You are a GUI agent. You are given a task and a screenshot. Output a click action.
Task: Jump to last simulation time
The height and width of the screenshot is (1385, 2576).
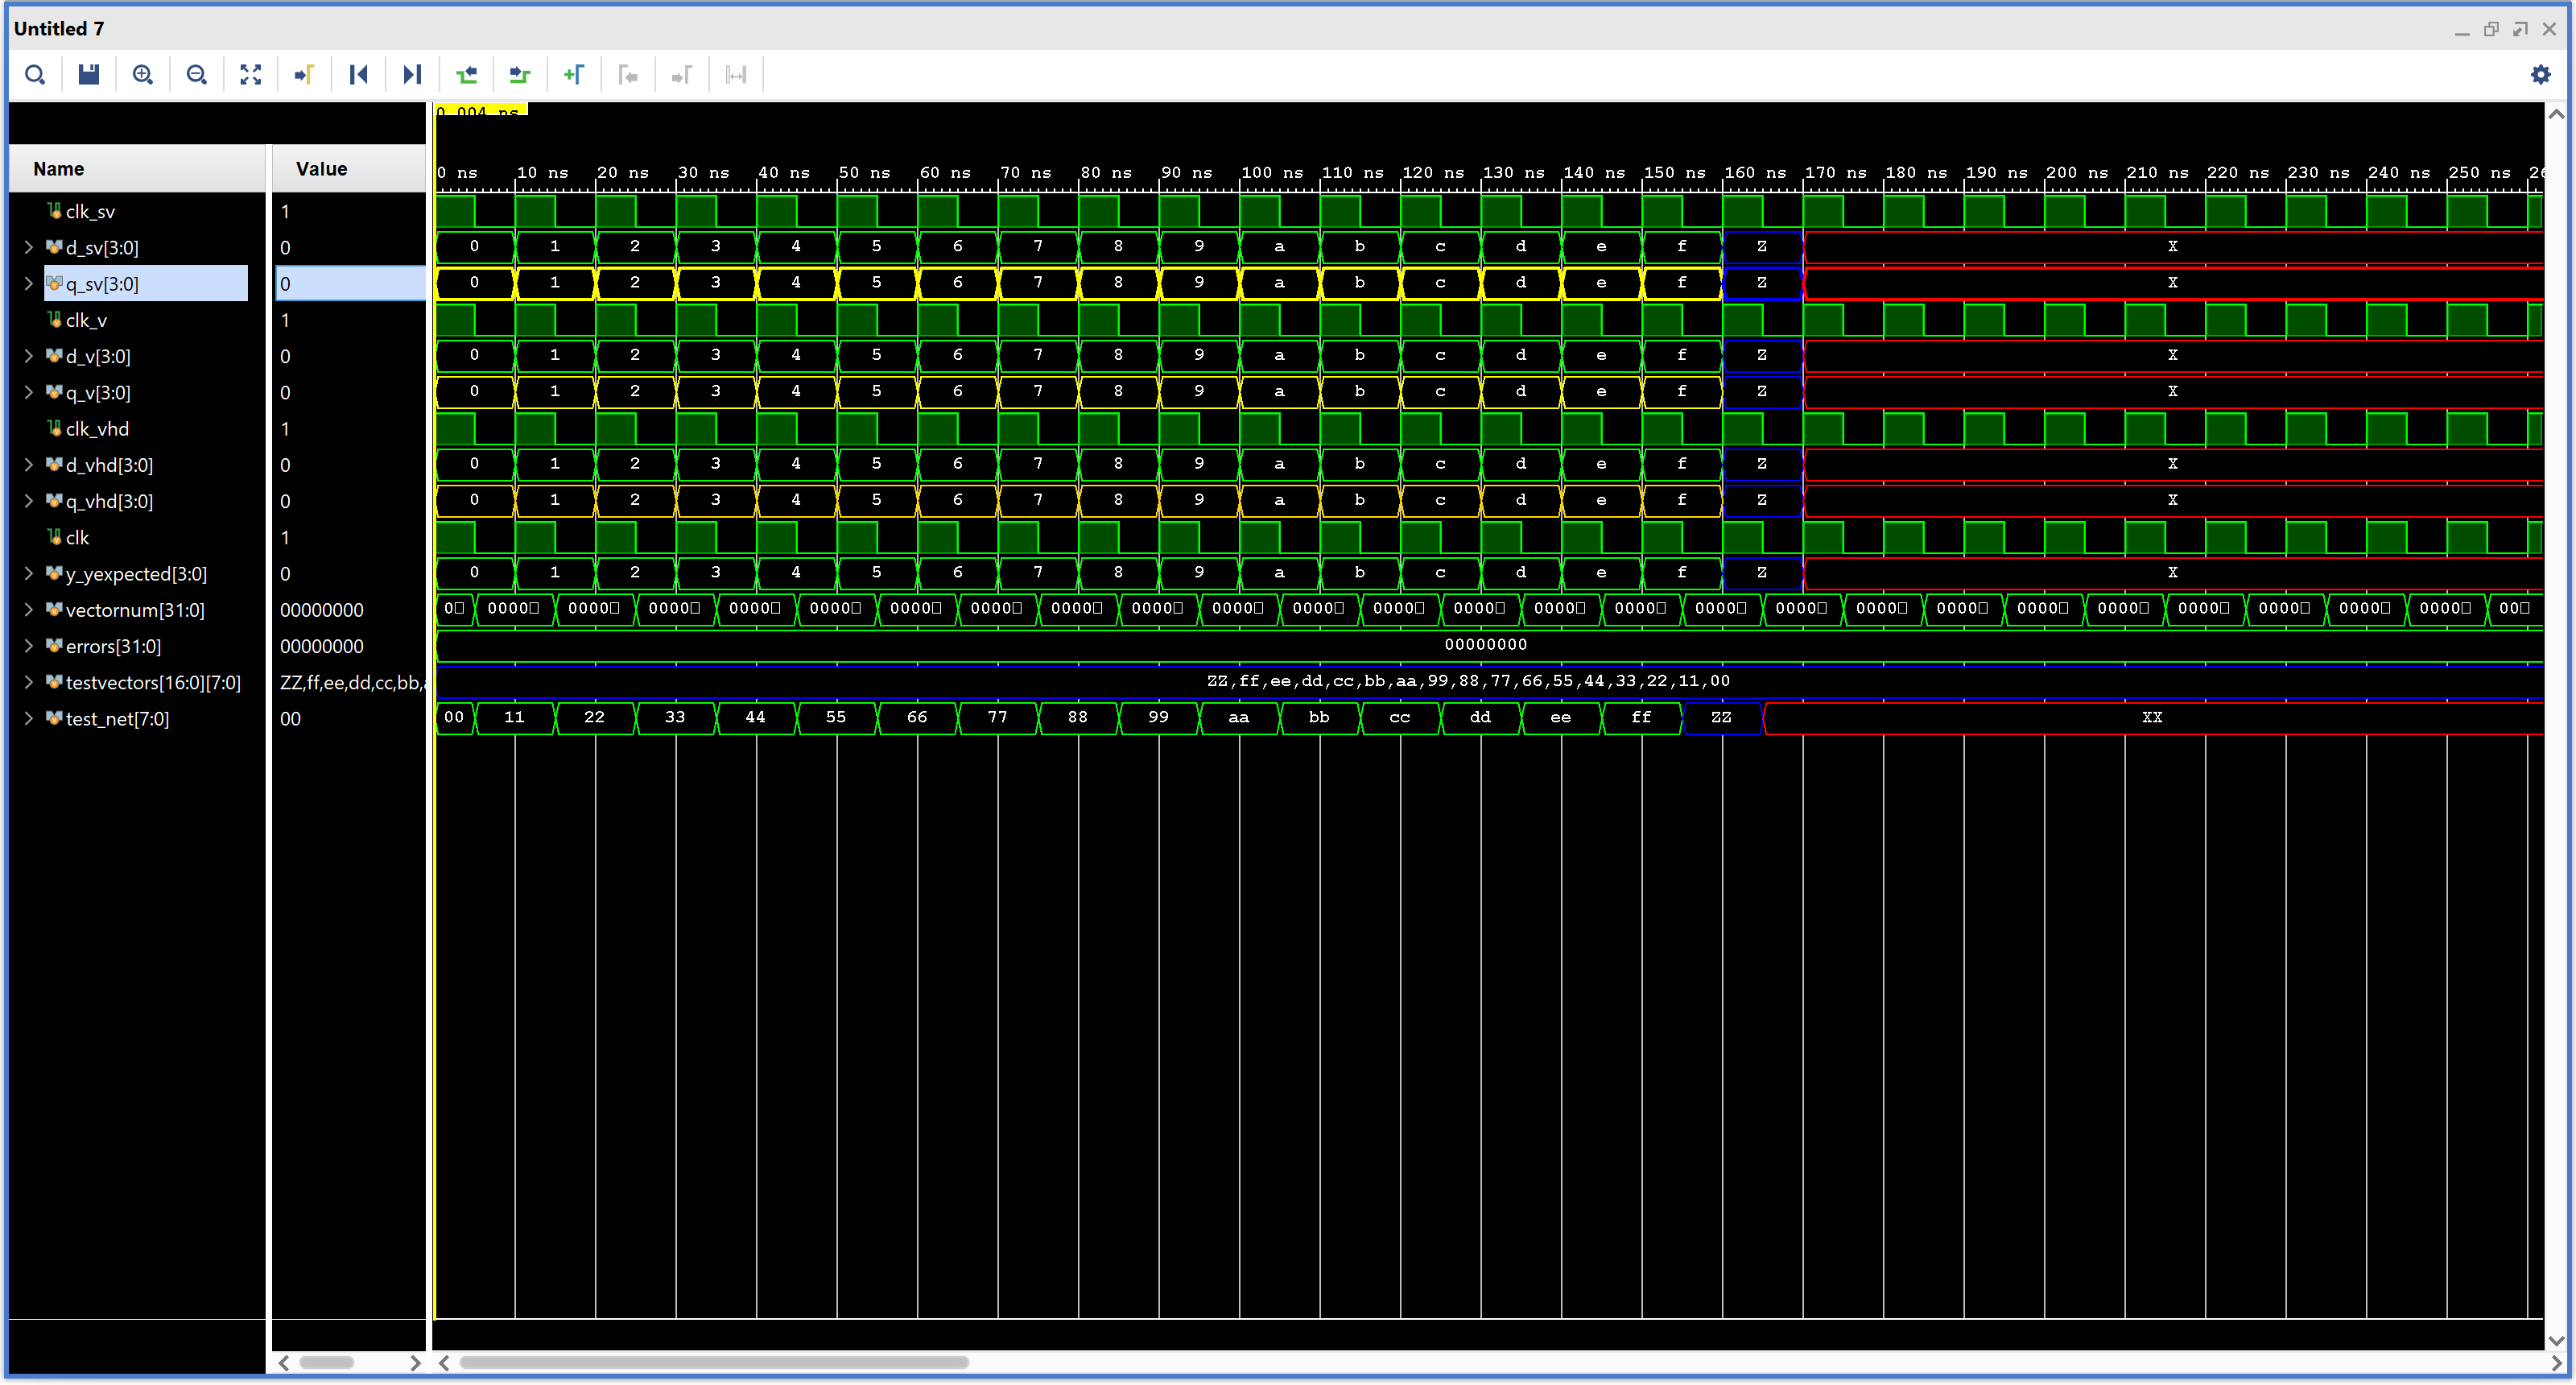[412, 75]
